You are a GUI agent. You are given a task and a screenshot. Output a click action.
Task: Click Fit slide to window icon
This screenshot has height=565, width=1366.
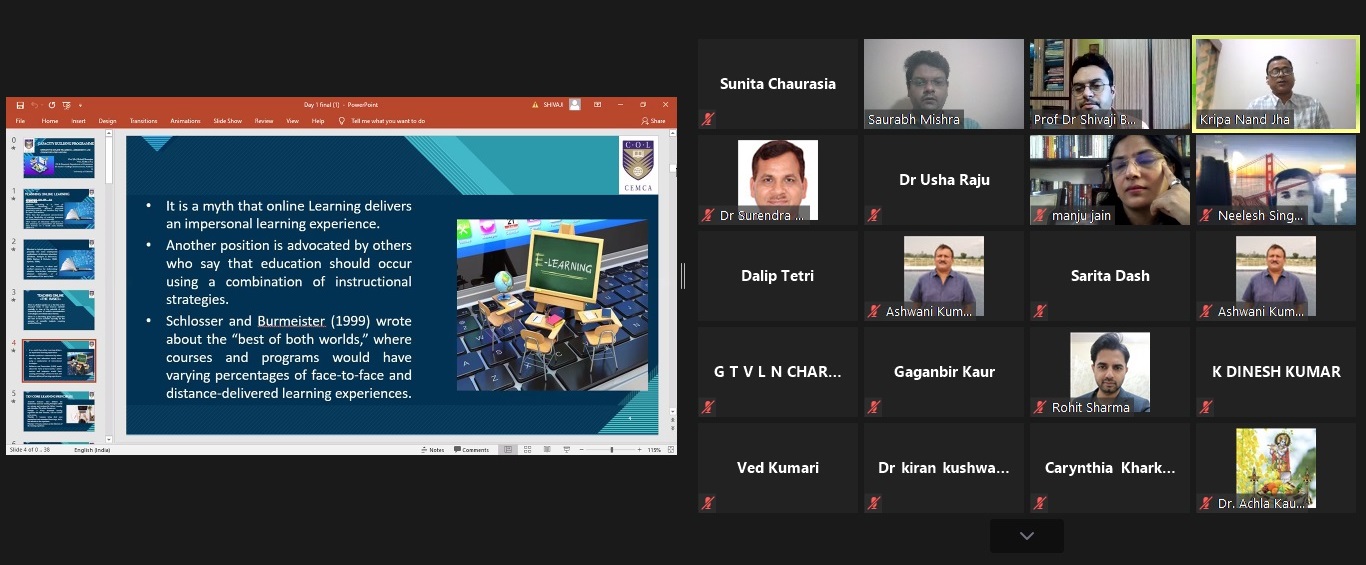coord(671,450)
